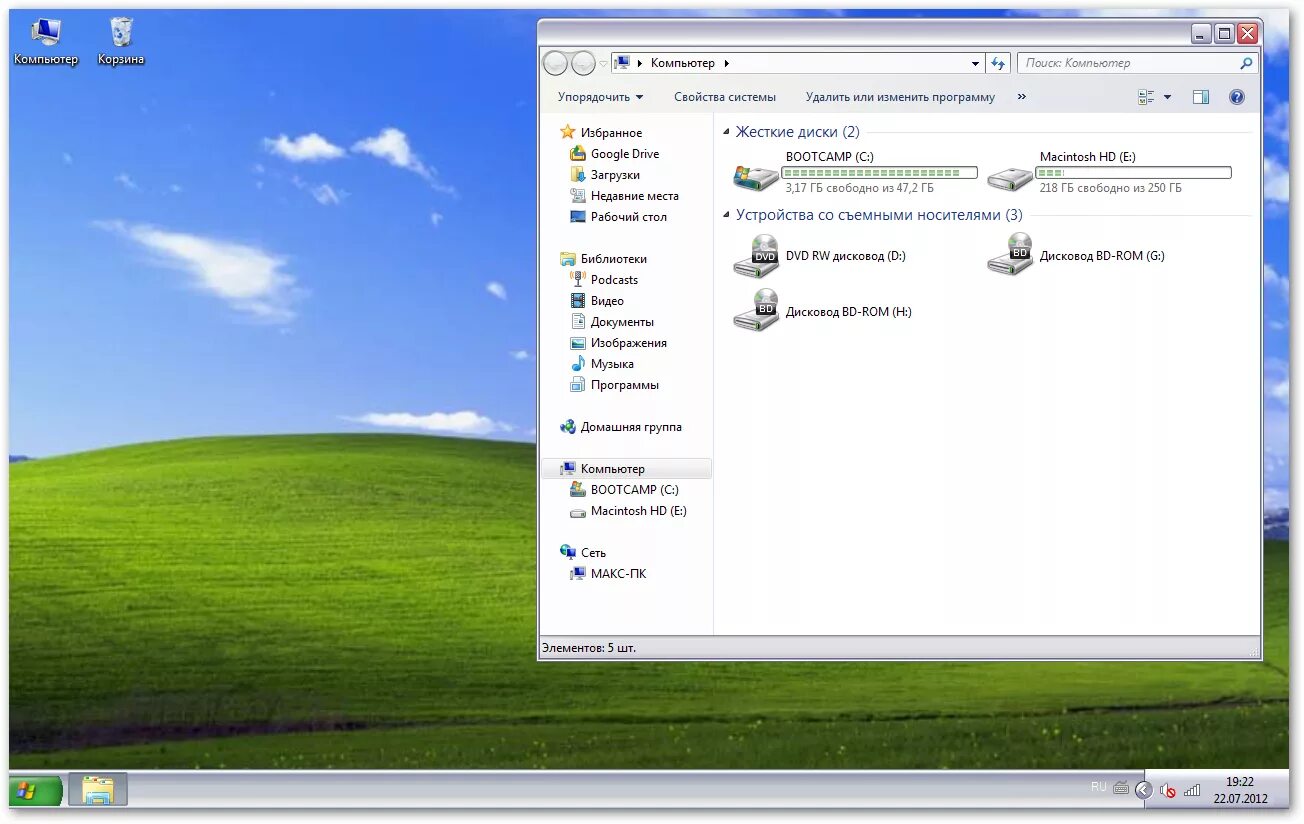This screenshot has width=1304, height=824.
Task: Open Недавние места in favorites
Action: click(624, 196)
